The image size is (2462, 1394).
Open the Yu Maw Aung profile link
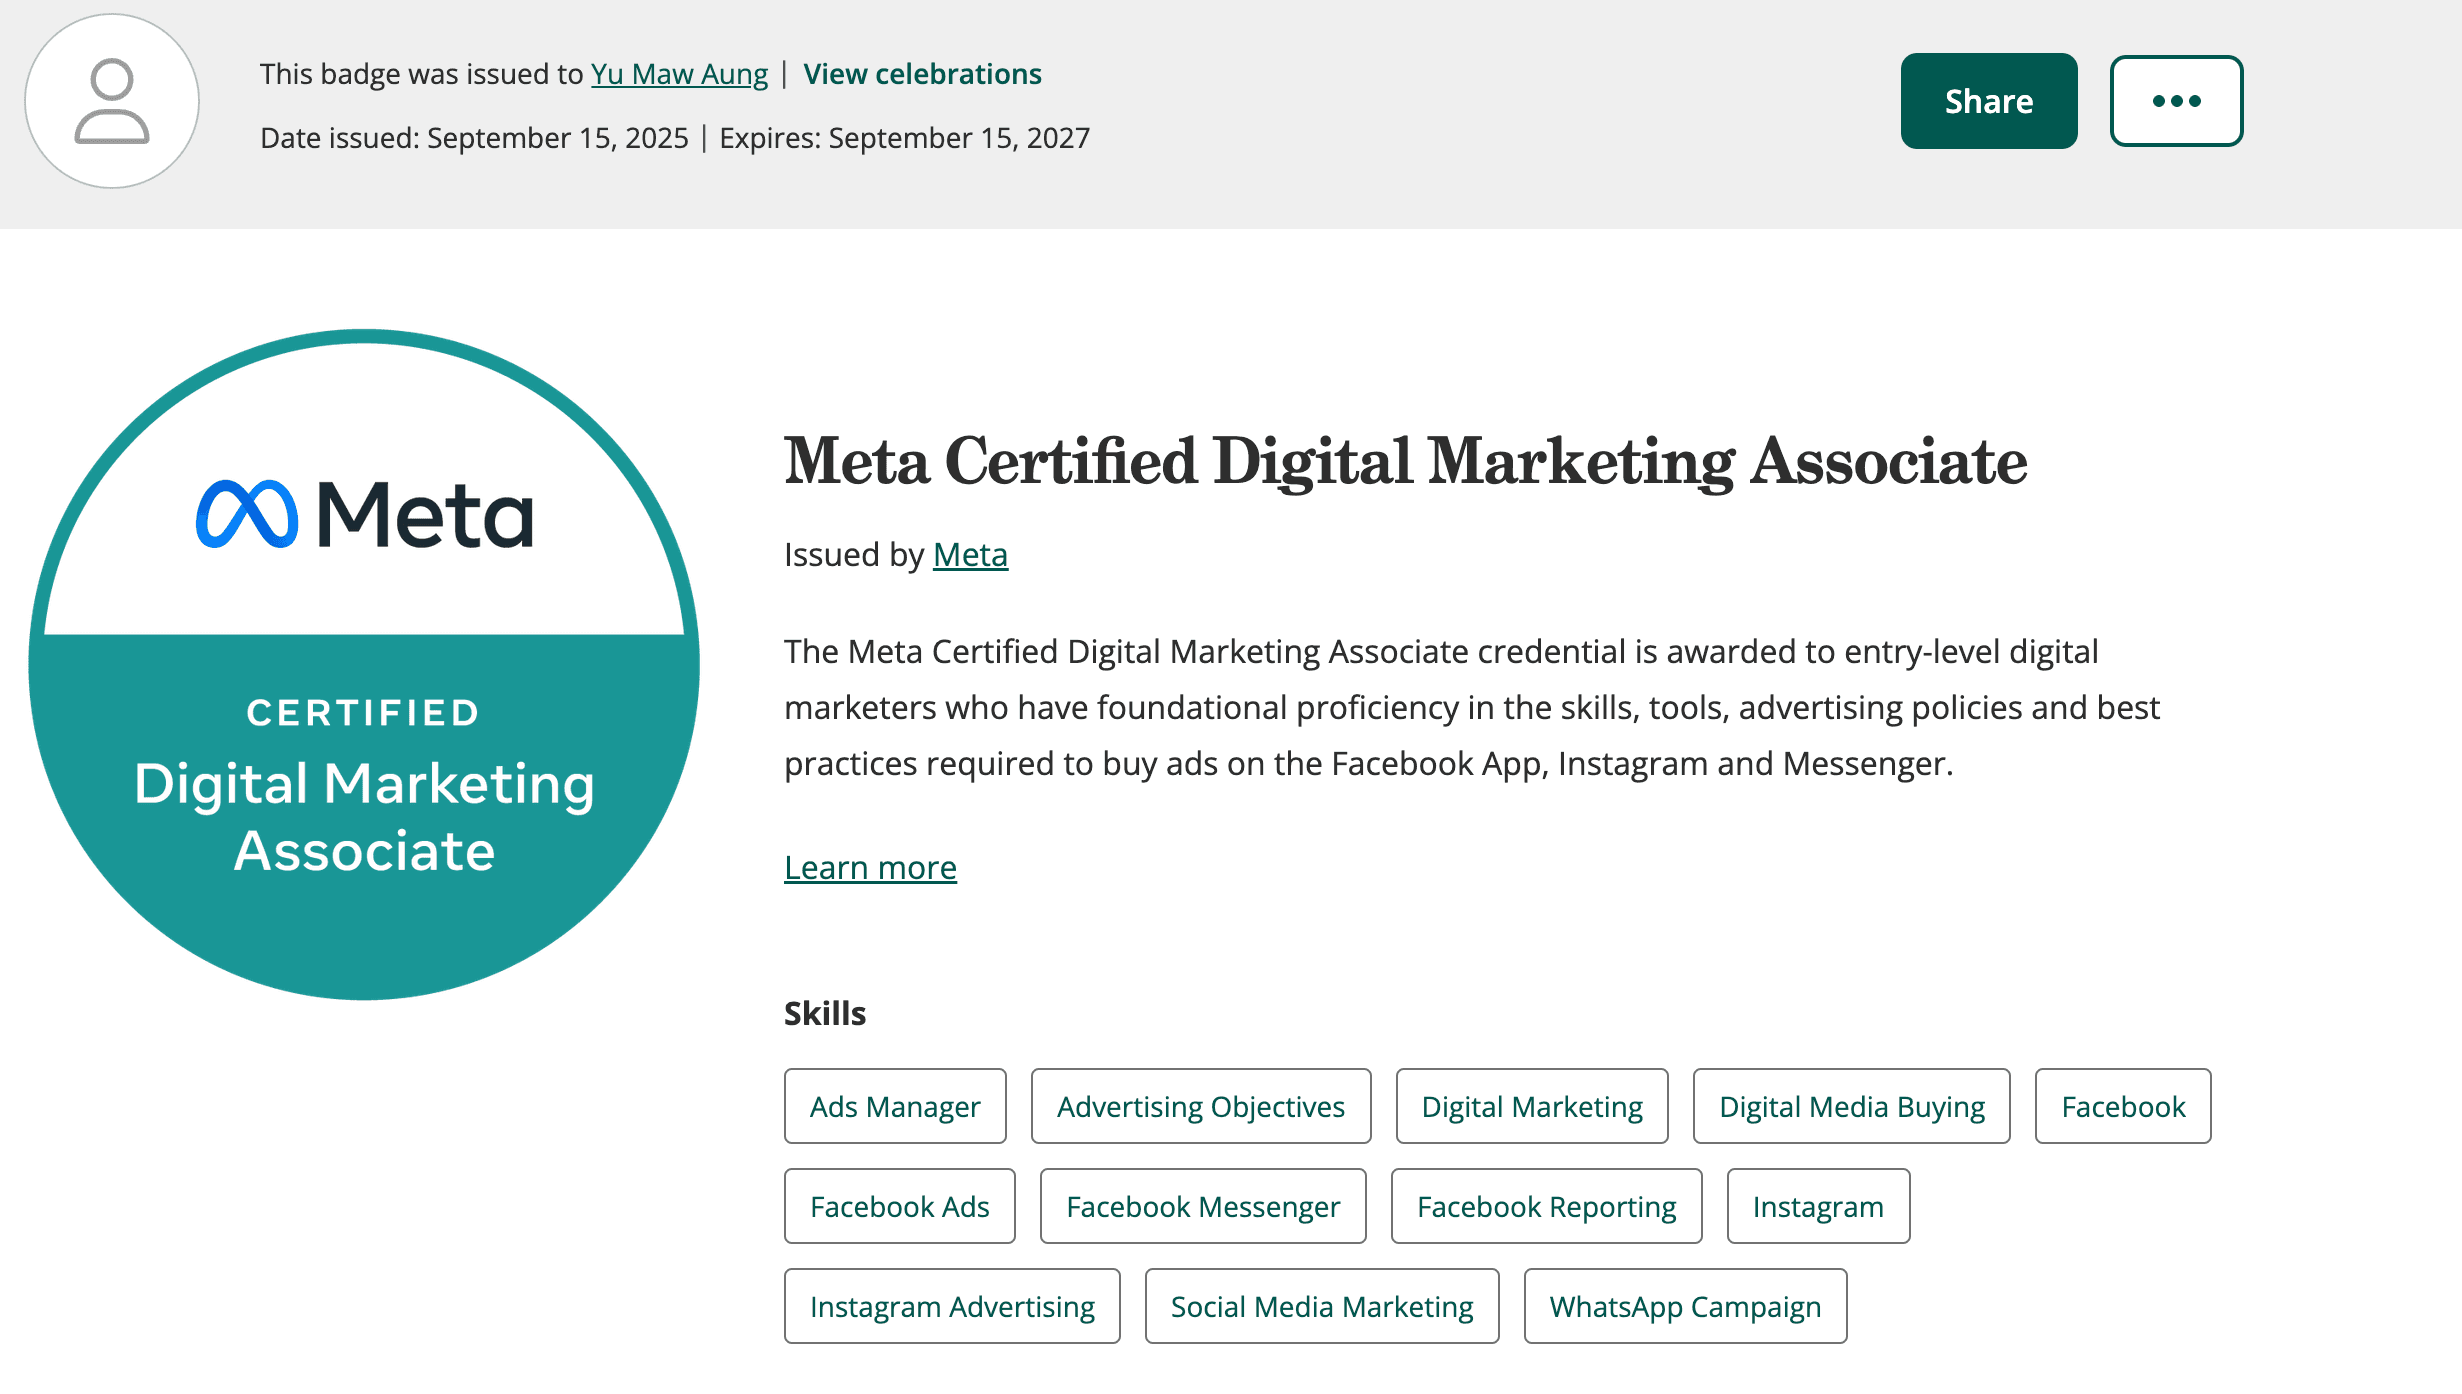click(679, 73)
